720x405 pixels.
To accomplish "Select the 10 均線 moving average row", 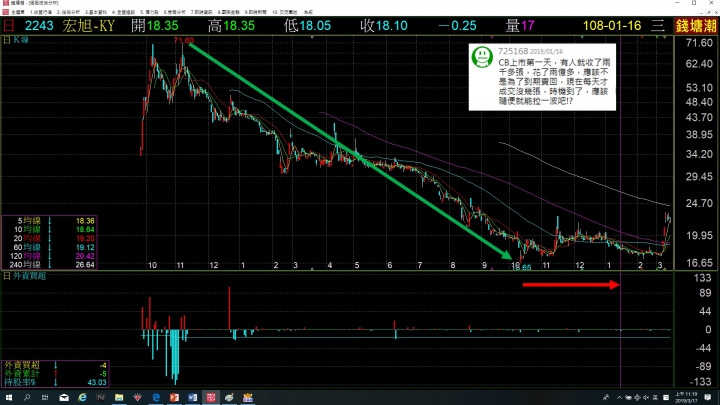I will pos(49,230).
